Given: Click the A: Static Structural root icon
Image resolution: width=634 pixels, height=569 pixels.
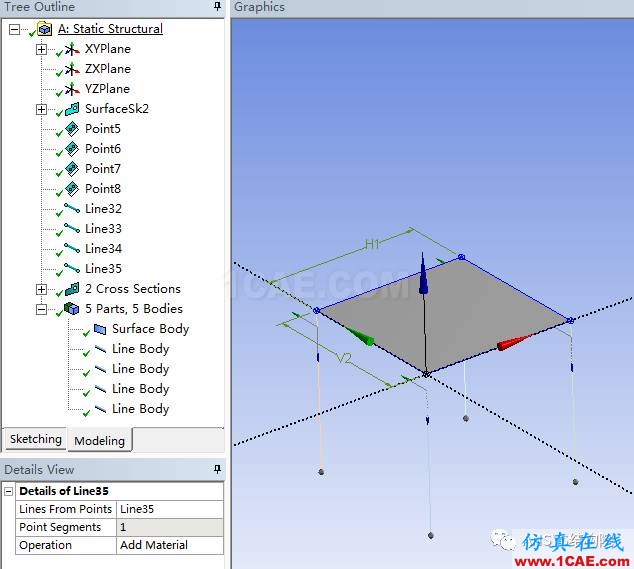Looking at the screenshot, I should point(44,29).
